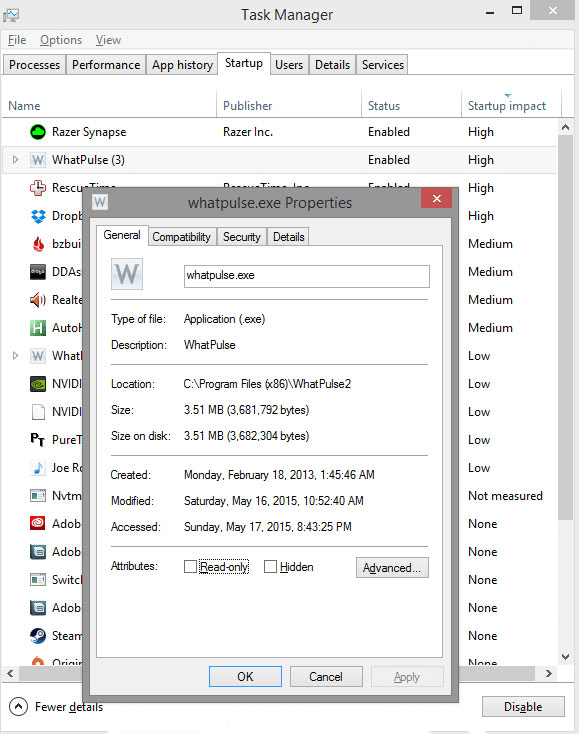Expand the second WhatPulse entry arrow
The image size is (579, 734).
coord(15,356)
